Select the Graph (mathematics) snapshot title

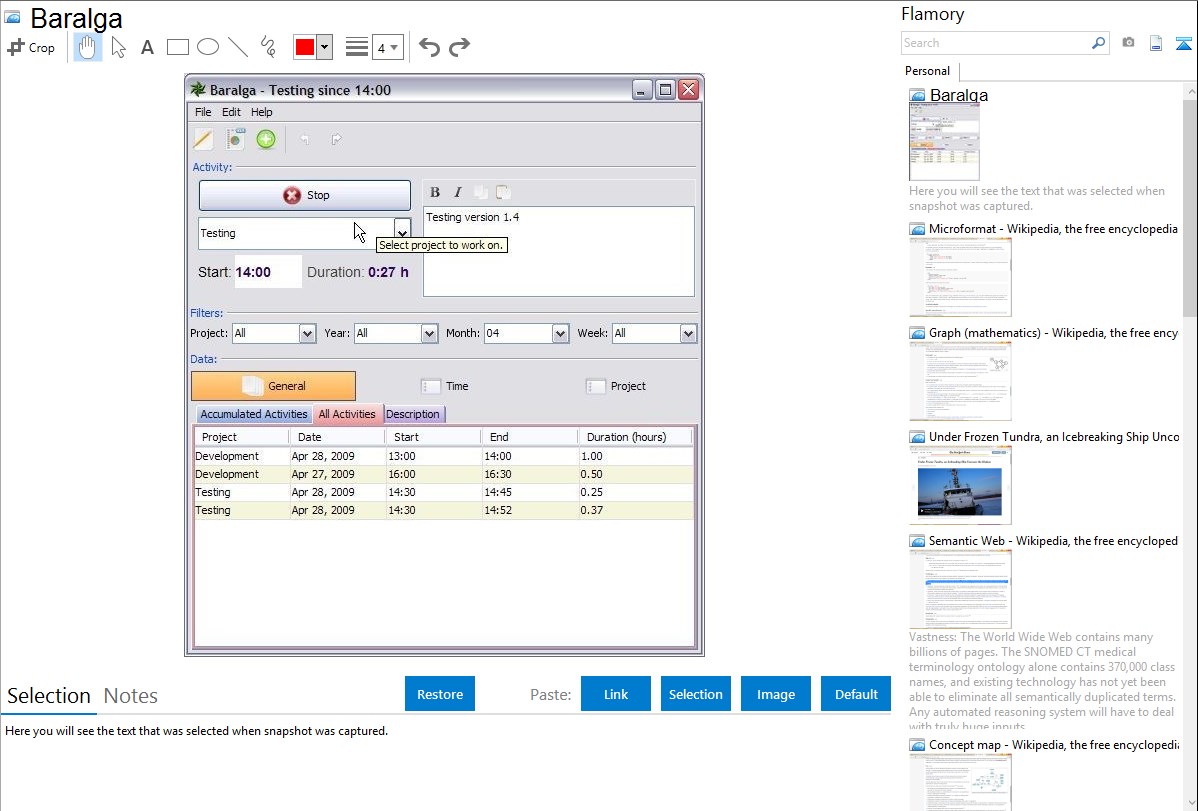point(1053,333)
